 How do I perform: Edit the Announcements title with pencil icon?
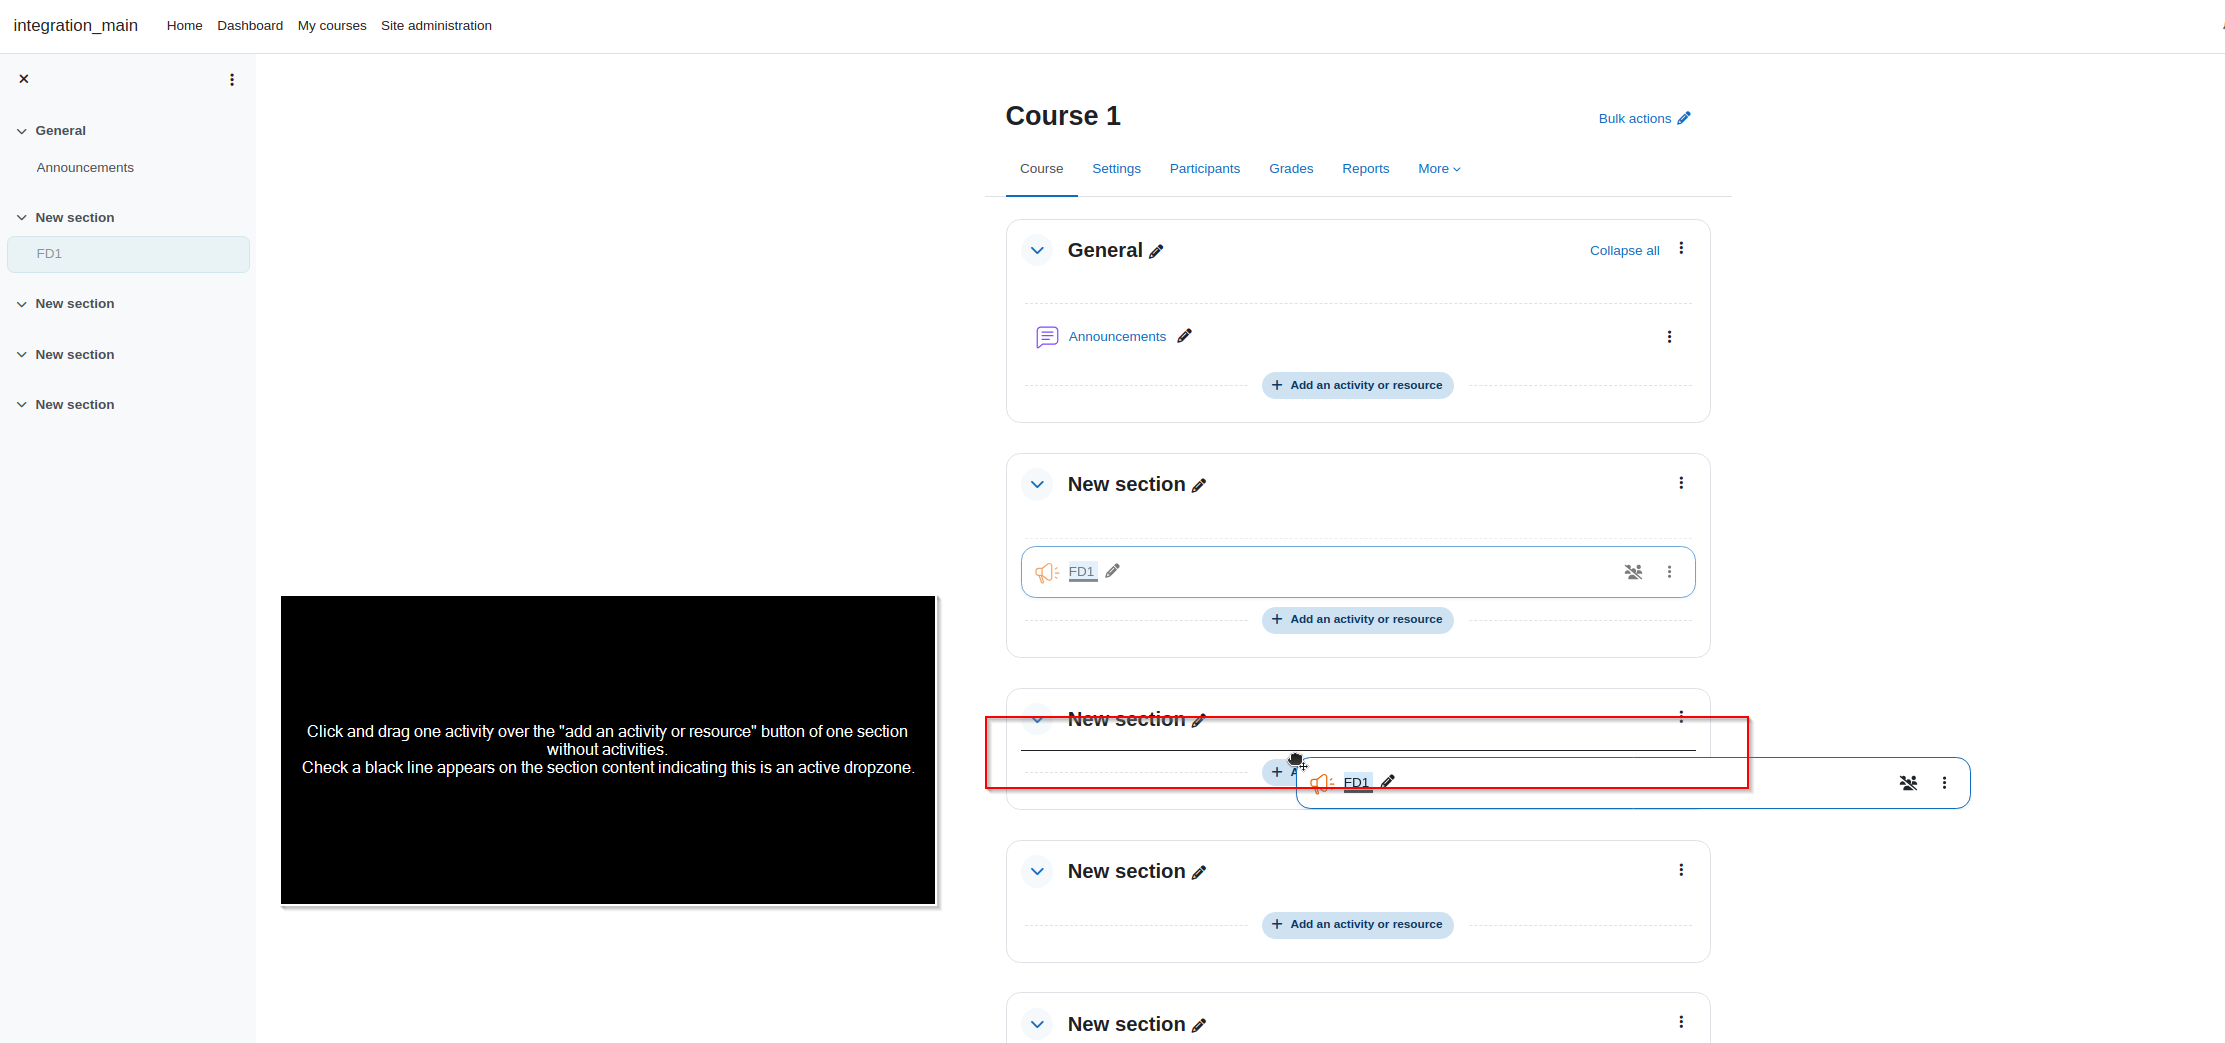1184,336
